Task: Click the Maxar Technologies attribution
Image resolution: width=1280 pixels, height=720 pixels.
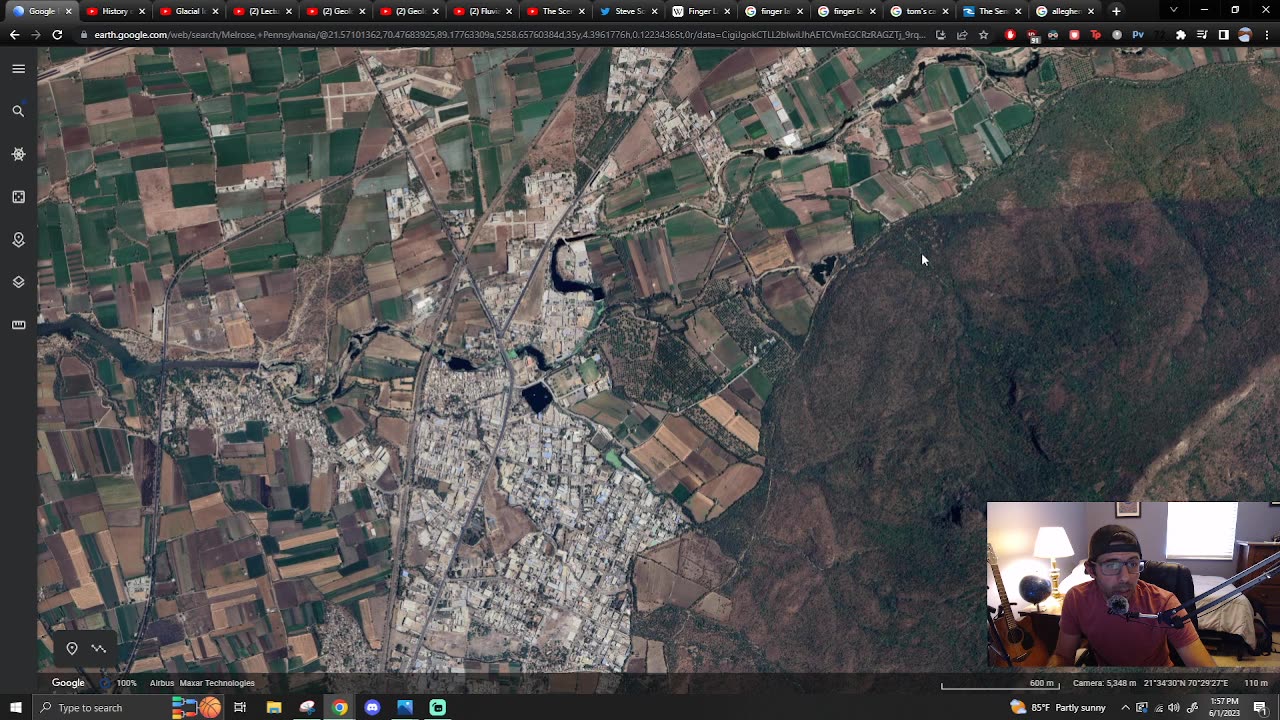Action: (x=217, y=683)
